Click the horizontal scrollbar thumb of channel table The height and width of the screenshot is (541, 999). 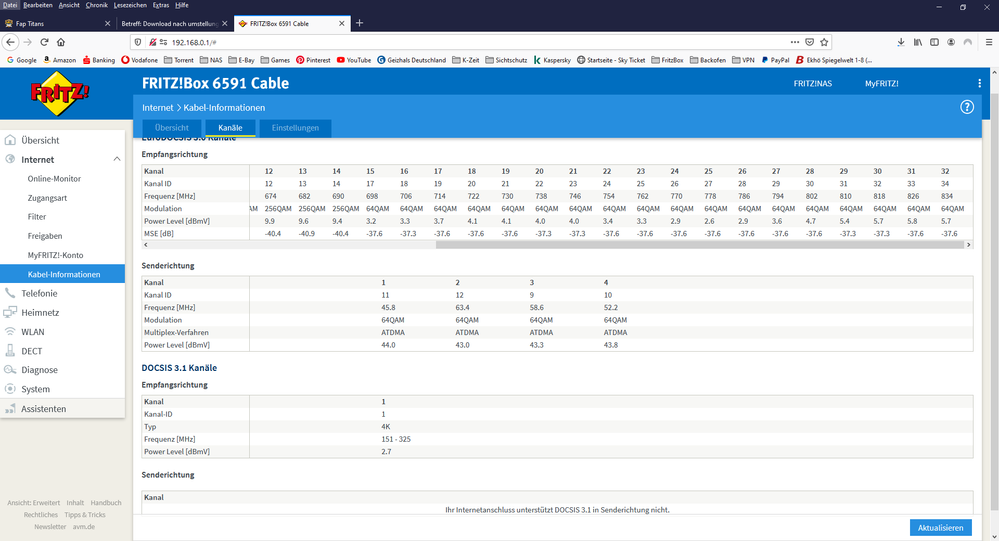700,245
